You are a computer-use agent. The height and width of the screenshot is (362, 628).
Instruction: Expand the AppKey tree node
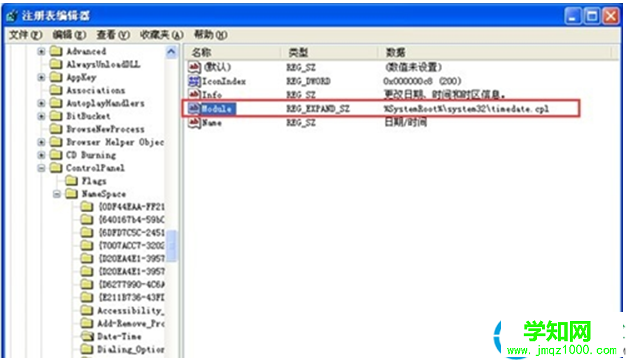tap(41, 77)
